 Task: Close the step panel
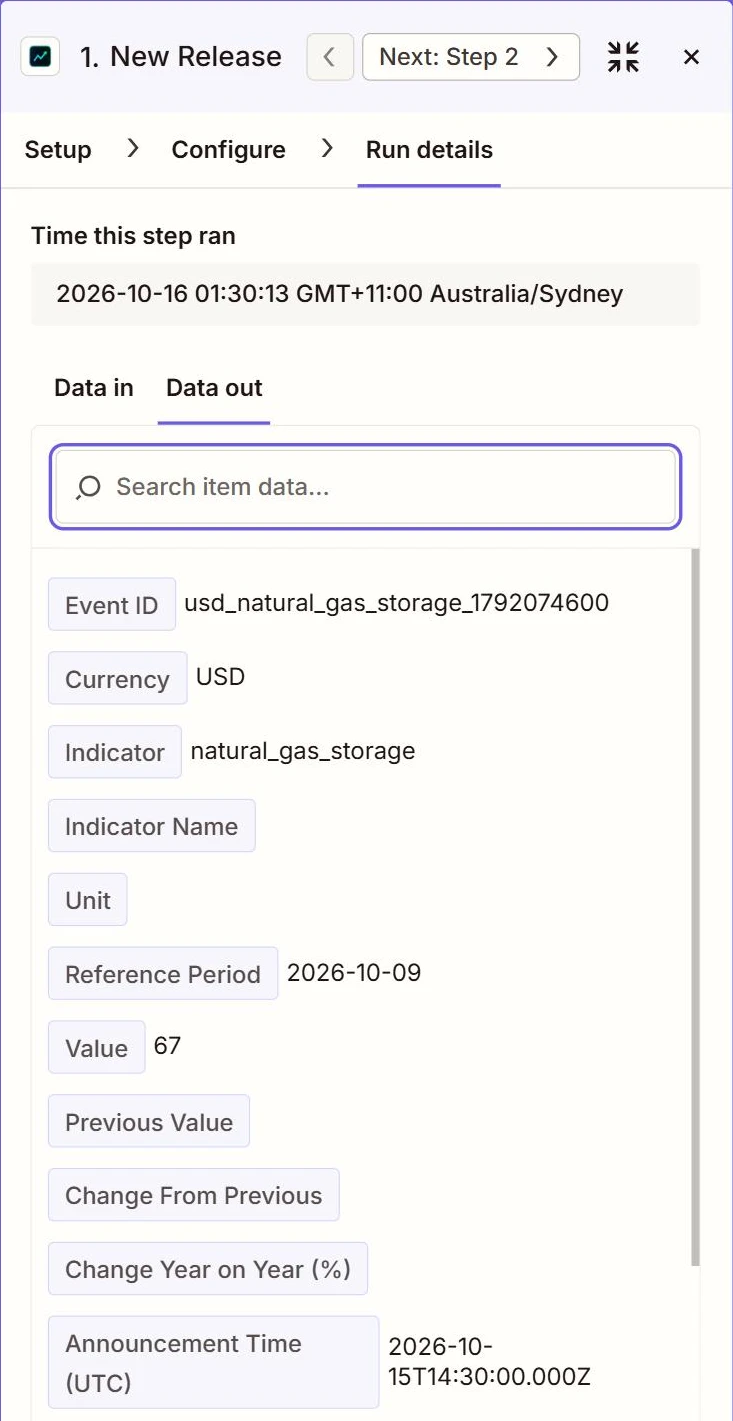(x=691, y=57)
